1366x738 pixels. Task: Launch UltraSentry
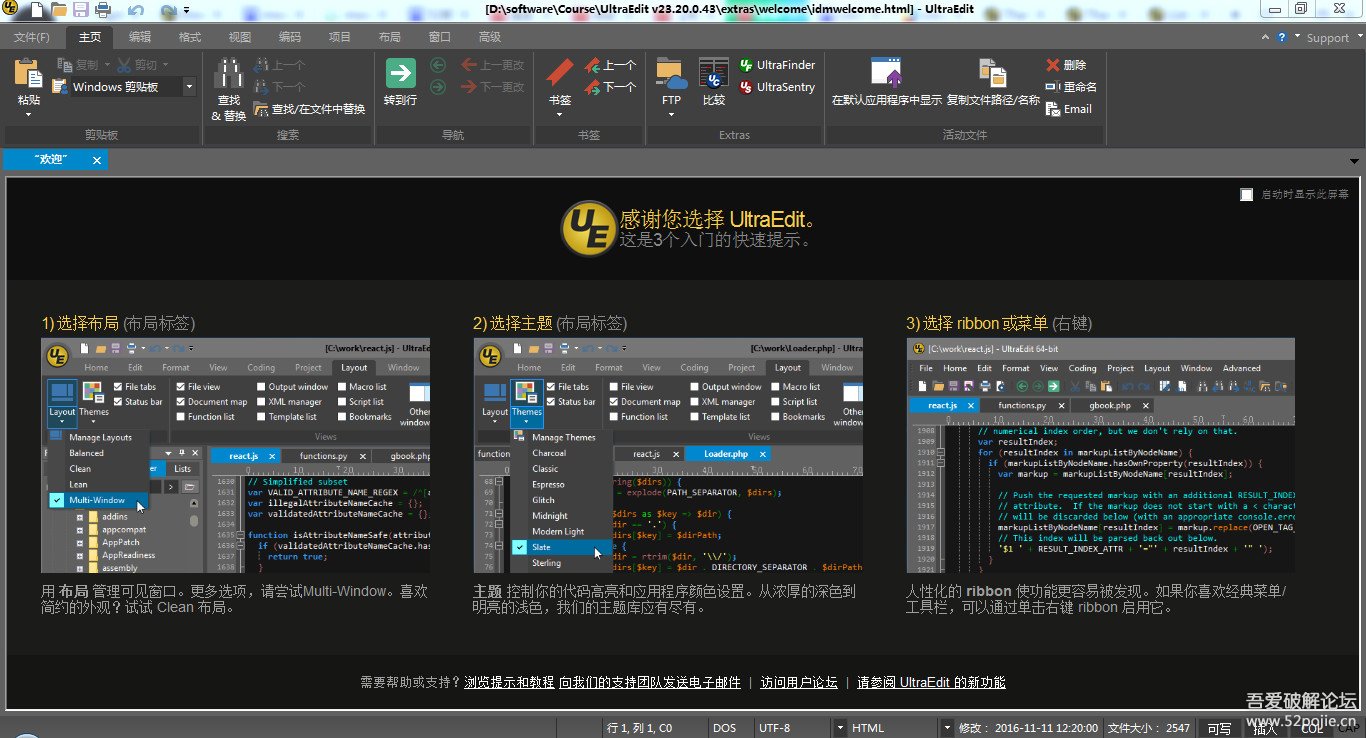778,87
